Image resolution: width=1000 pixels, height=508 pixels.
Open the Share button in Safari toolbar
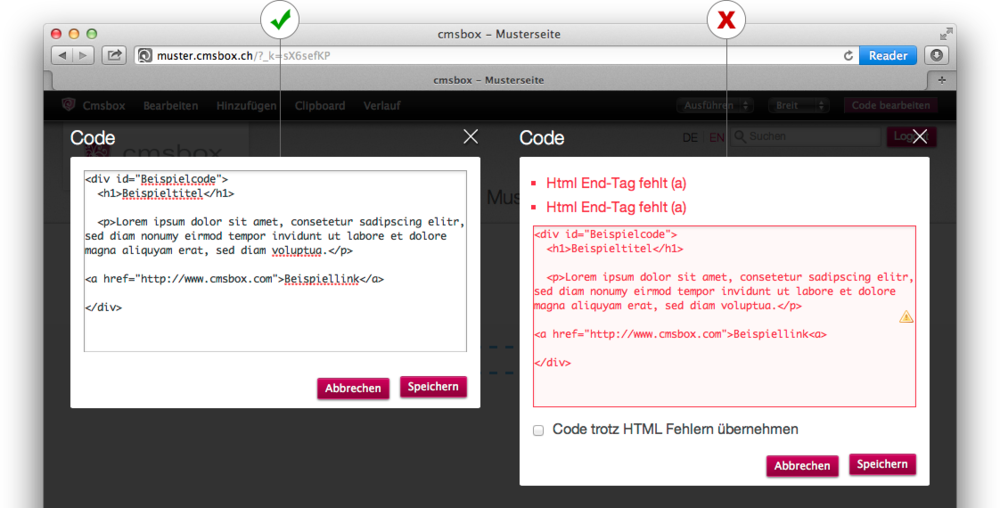click(114, 55)
